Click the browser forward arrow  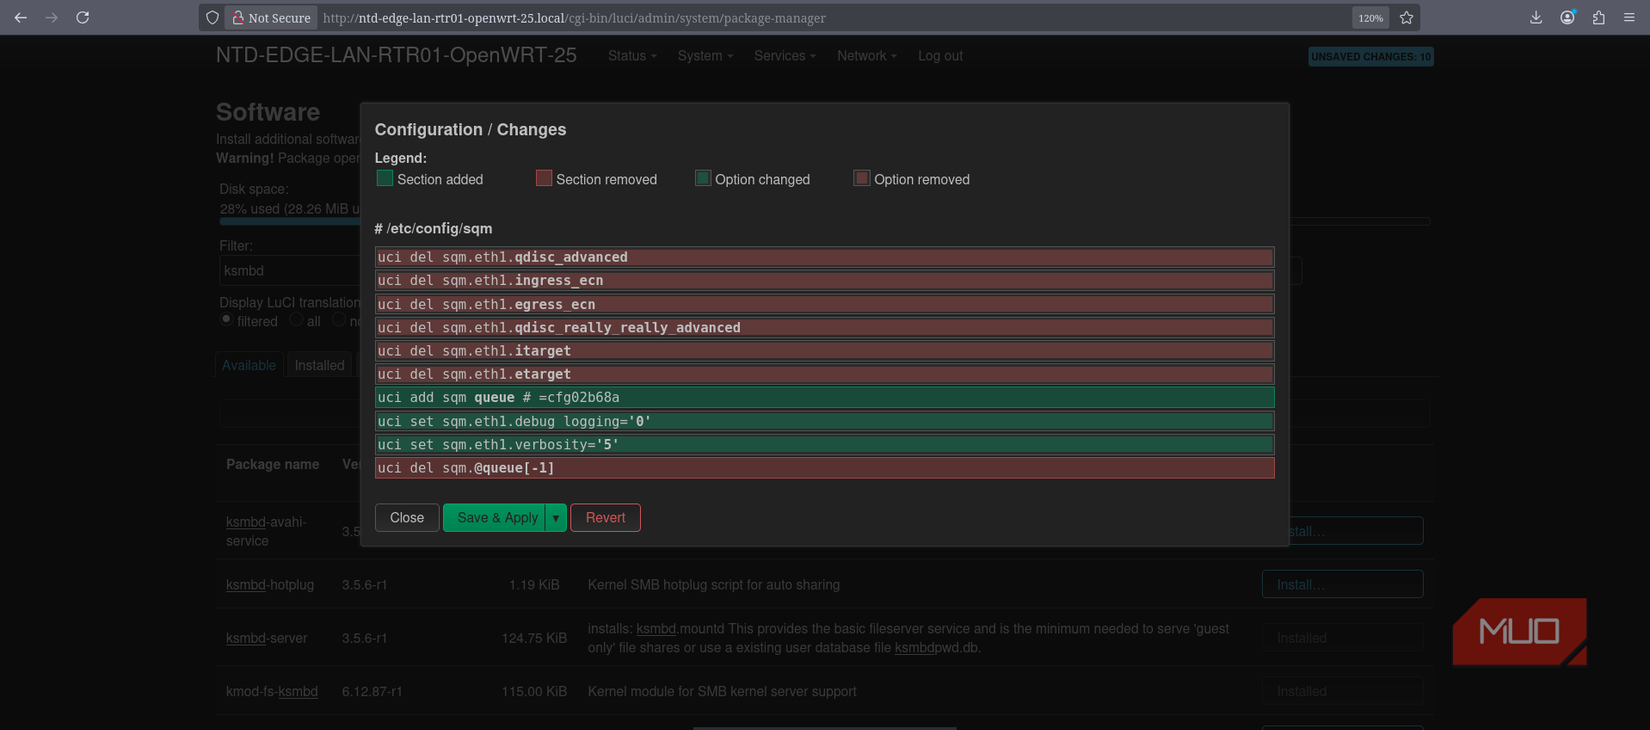click(51, 18)
